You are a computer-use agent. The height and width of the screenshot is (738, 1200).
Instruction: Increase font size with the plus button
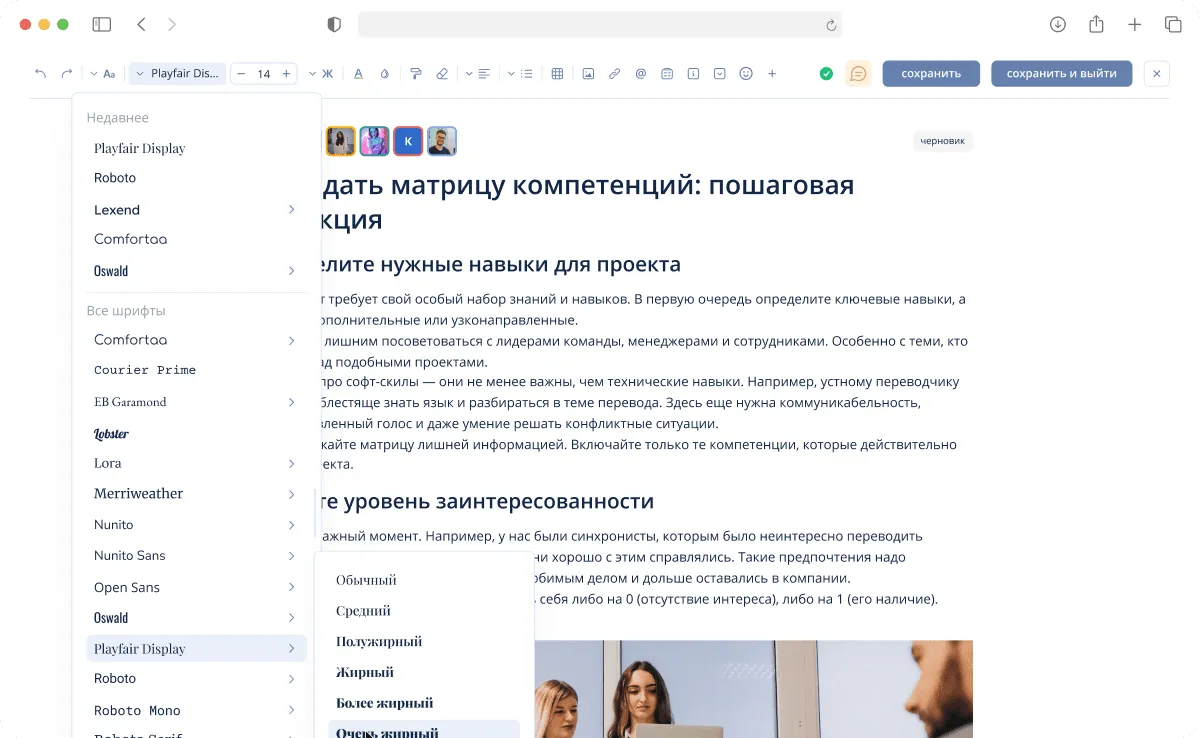[287, 73]
